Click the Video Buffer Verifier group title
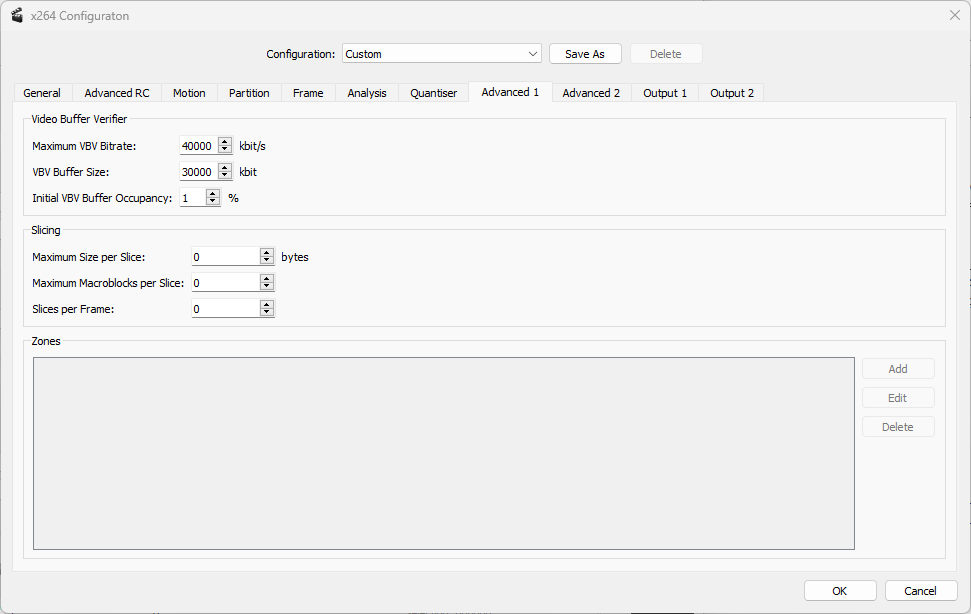Viewport: 971px width, 614px height. pyautogui.click(x=79, y=119)
